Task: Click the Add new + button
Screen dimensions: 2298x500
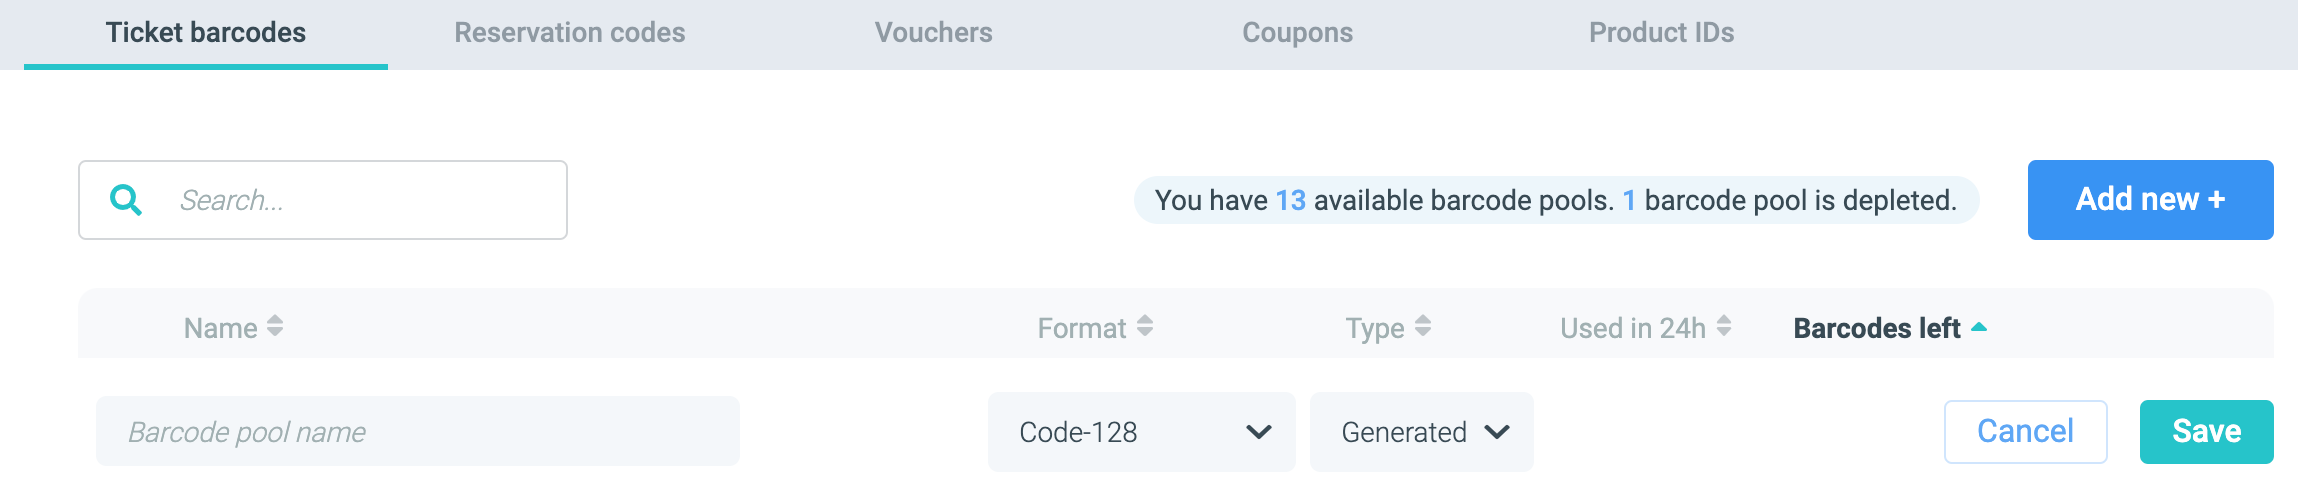Action: pos(2150,200)
